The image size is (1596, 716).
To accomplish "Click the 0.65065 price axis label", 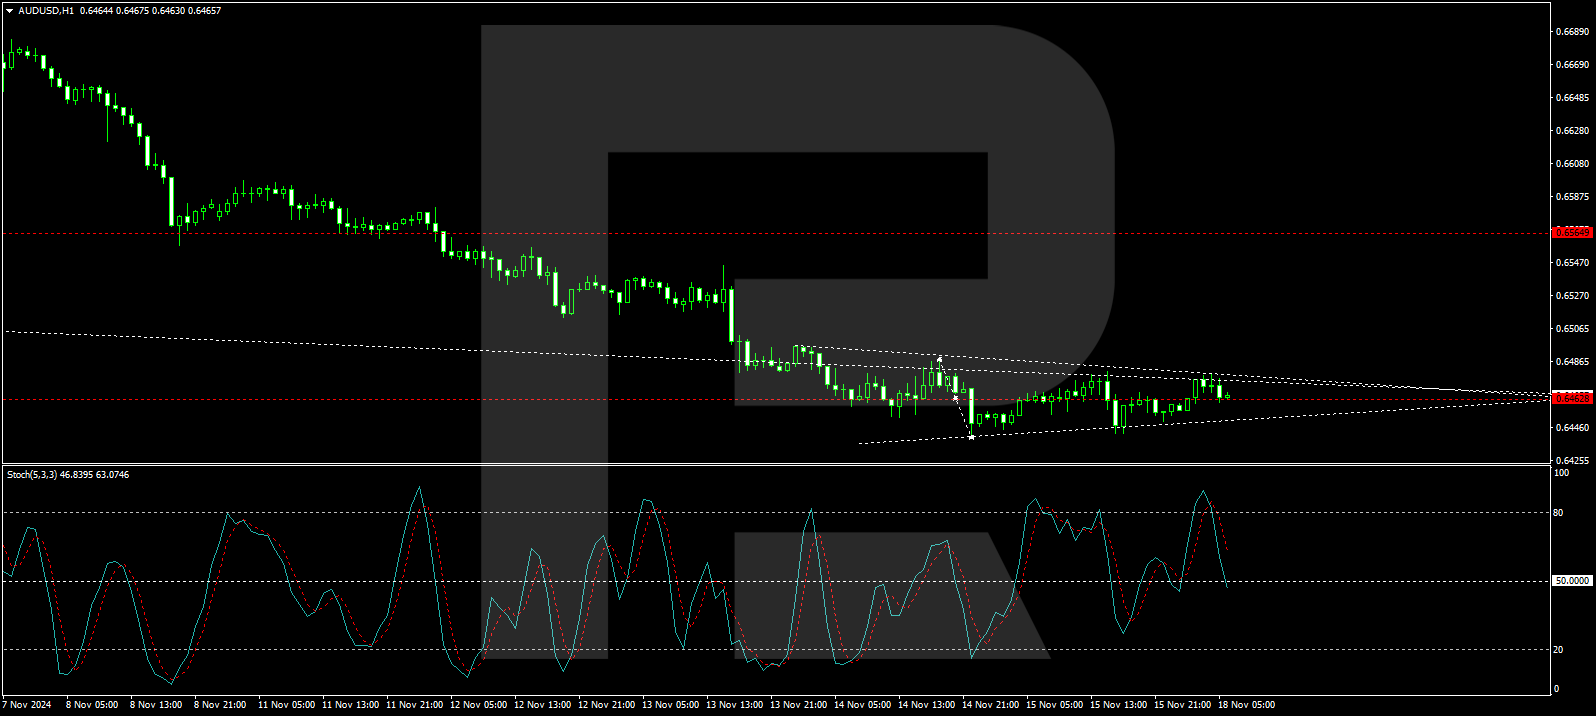I will 1572,329.
